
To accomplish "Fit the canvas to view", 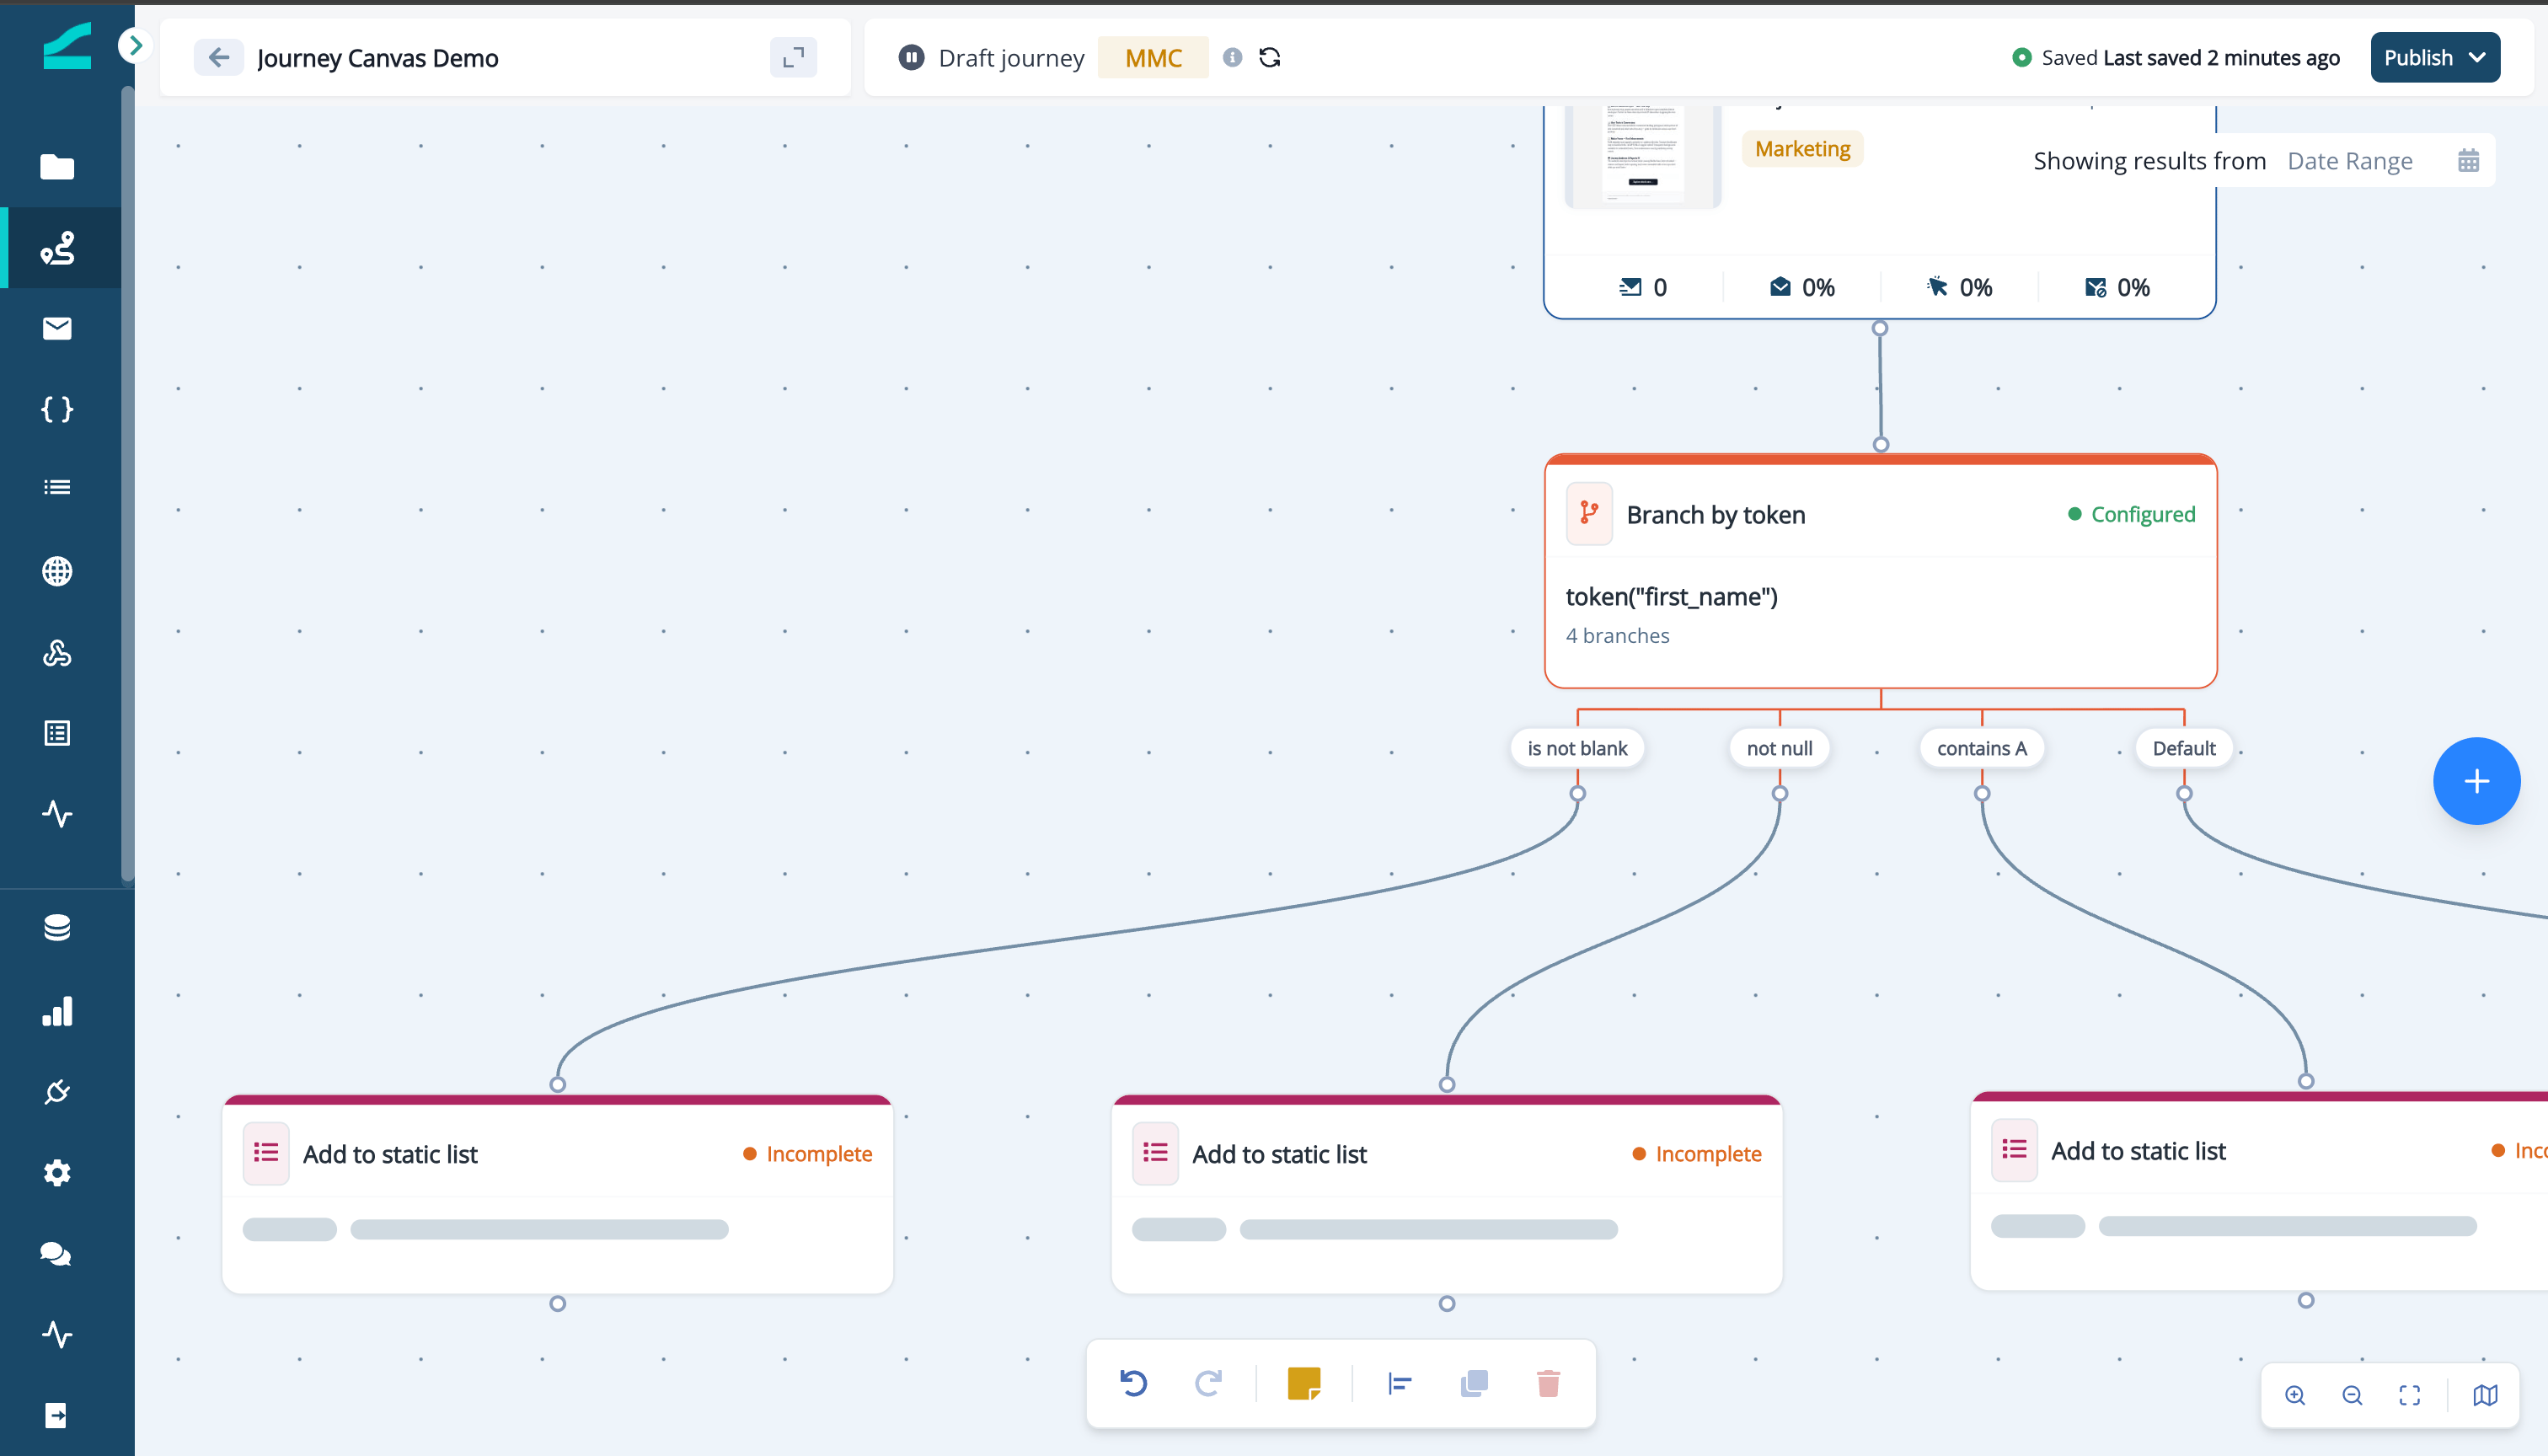I will (2410, 1395).
